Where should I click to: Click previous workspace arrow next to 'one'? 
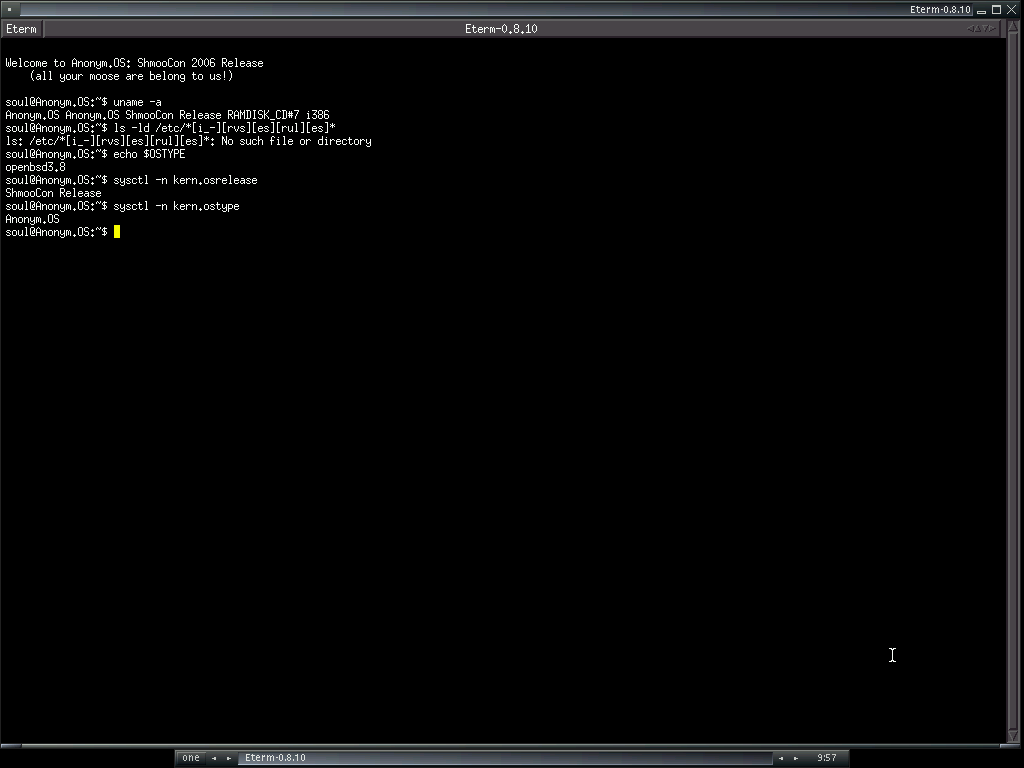tap(214, 758)
